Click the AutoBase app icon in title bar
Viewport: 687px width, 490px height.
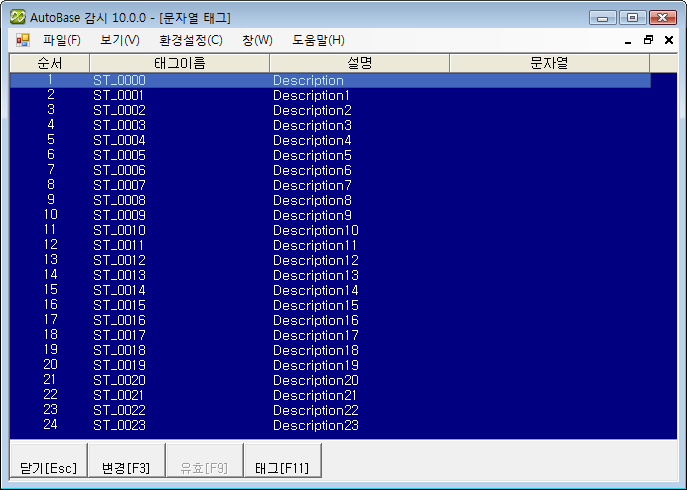[17, 17]
